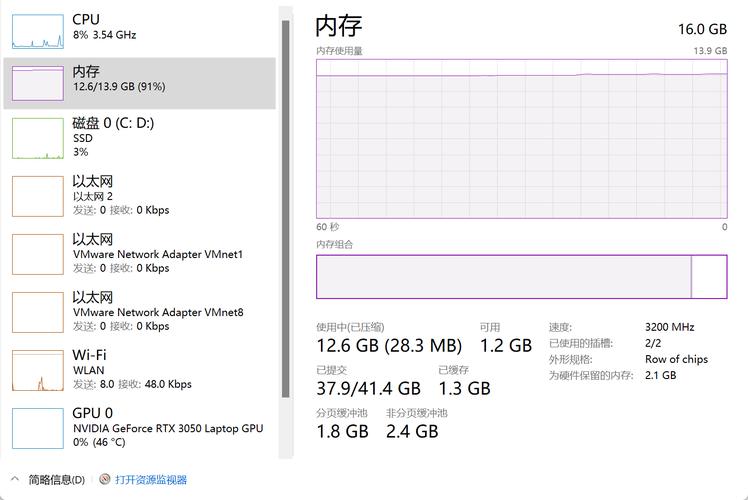
Task: Click the 内存 usage thumbnail graph
Action: (37, 82)
